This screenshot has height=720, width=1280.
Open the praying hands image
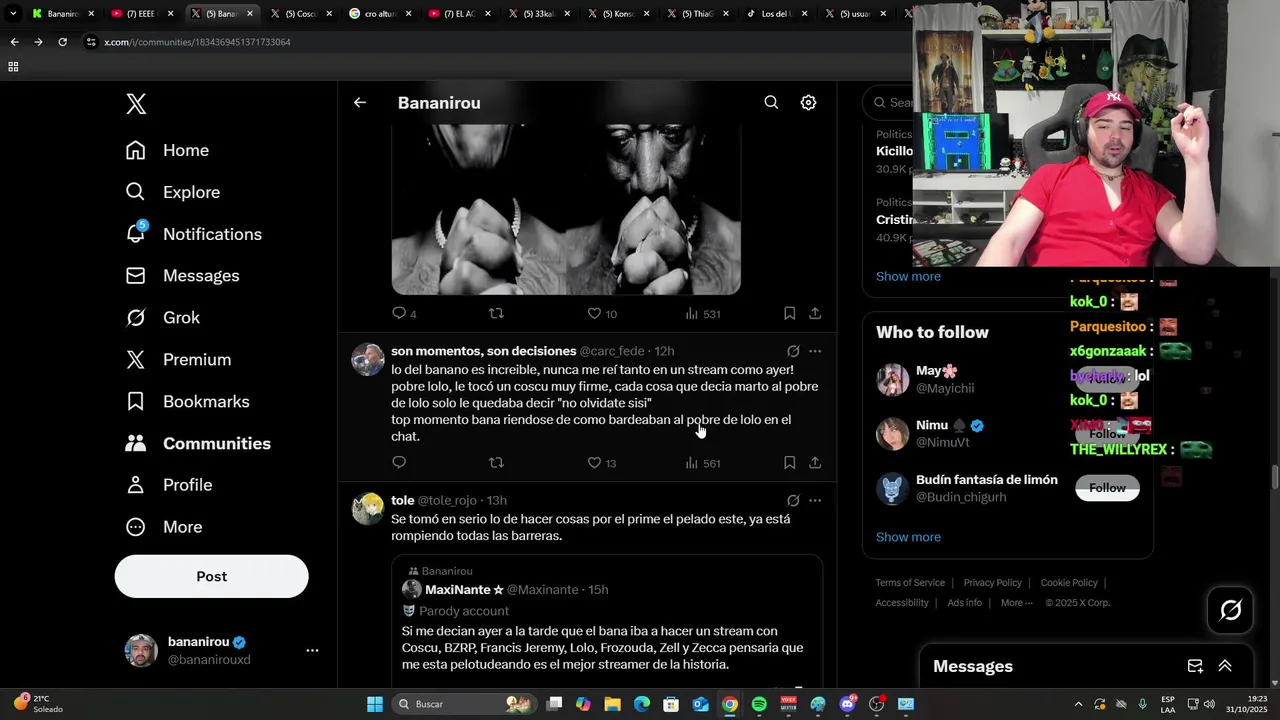pyautogui.click(x=566, y=208)
